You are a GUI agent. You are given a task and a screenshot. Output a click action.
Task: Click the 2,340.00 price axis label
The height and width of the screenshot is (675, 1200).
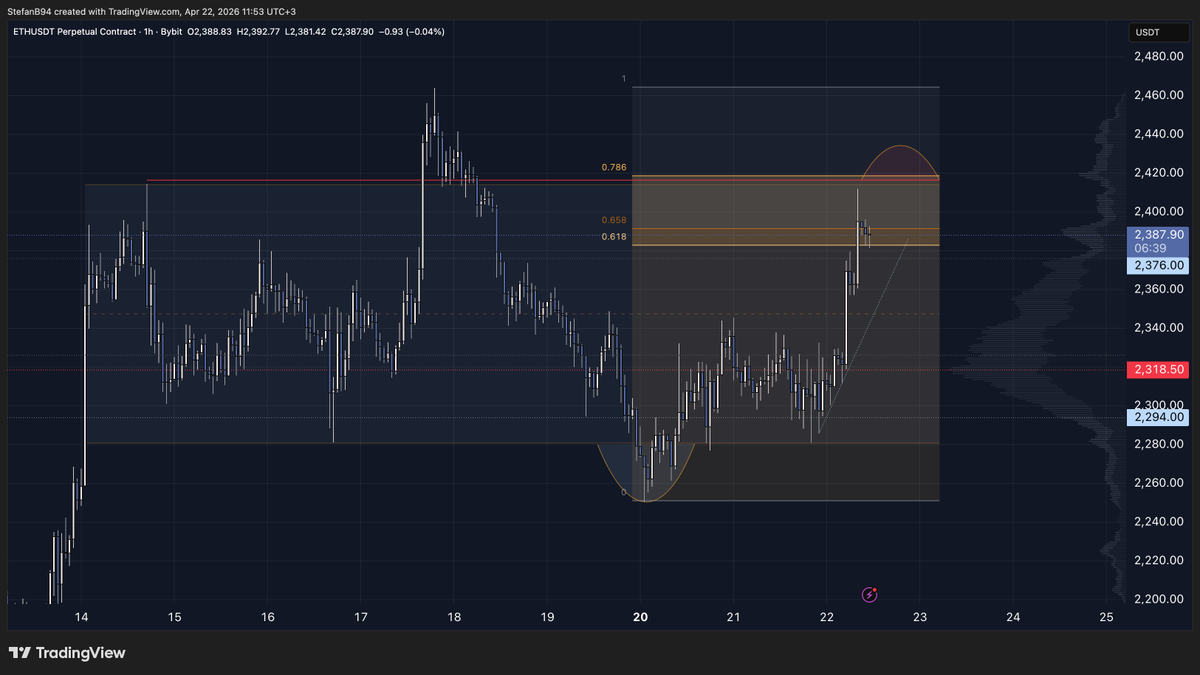pyautogui.click(x=1160, y=328)
